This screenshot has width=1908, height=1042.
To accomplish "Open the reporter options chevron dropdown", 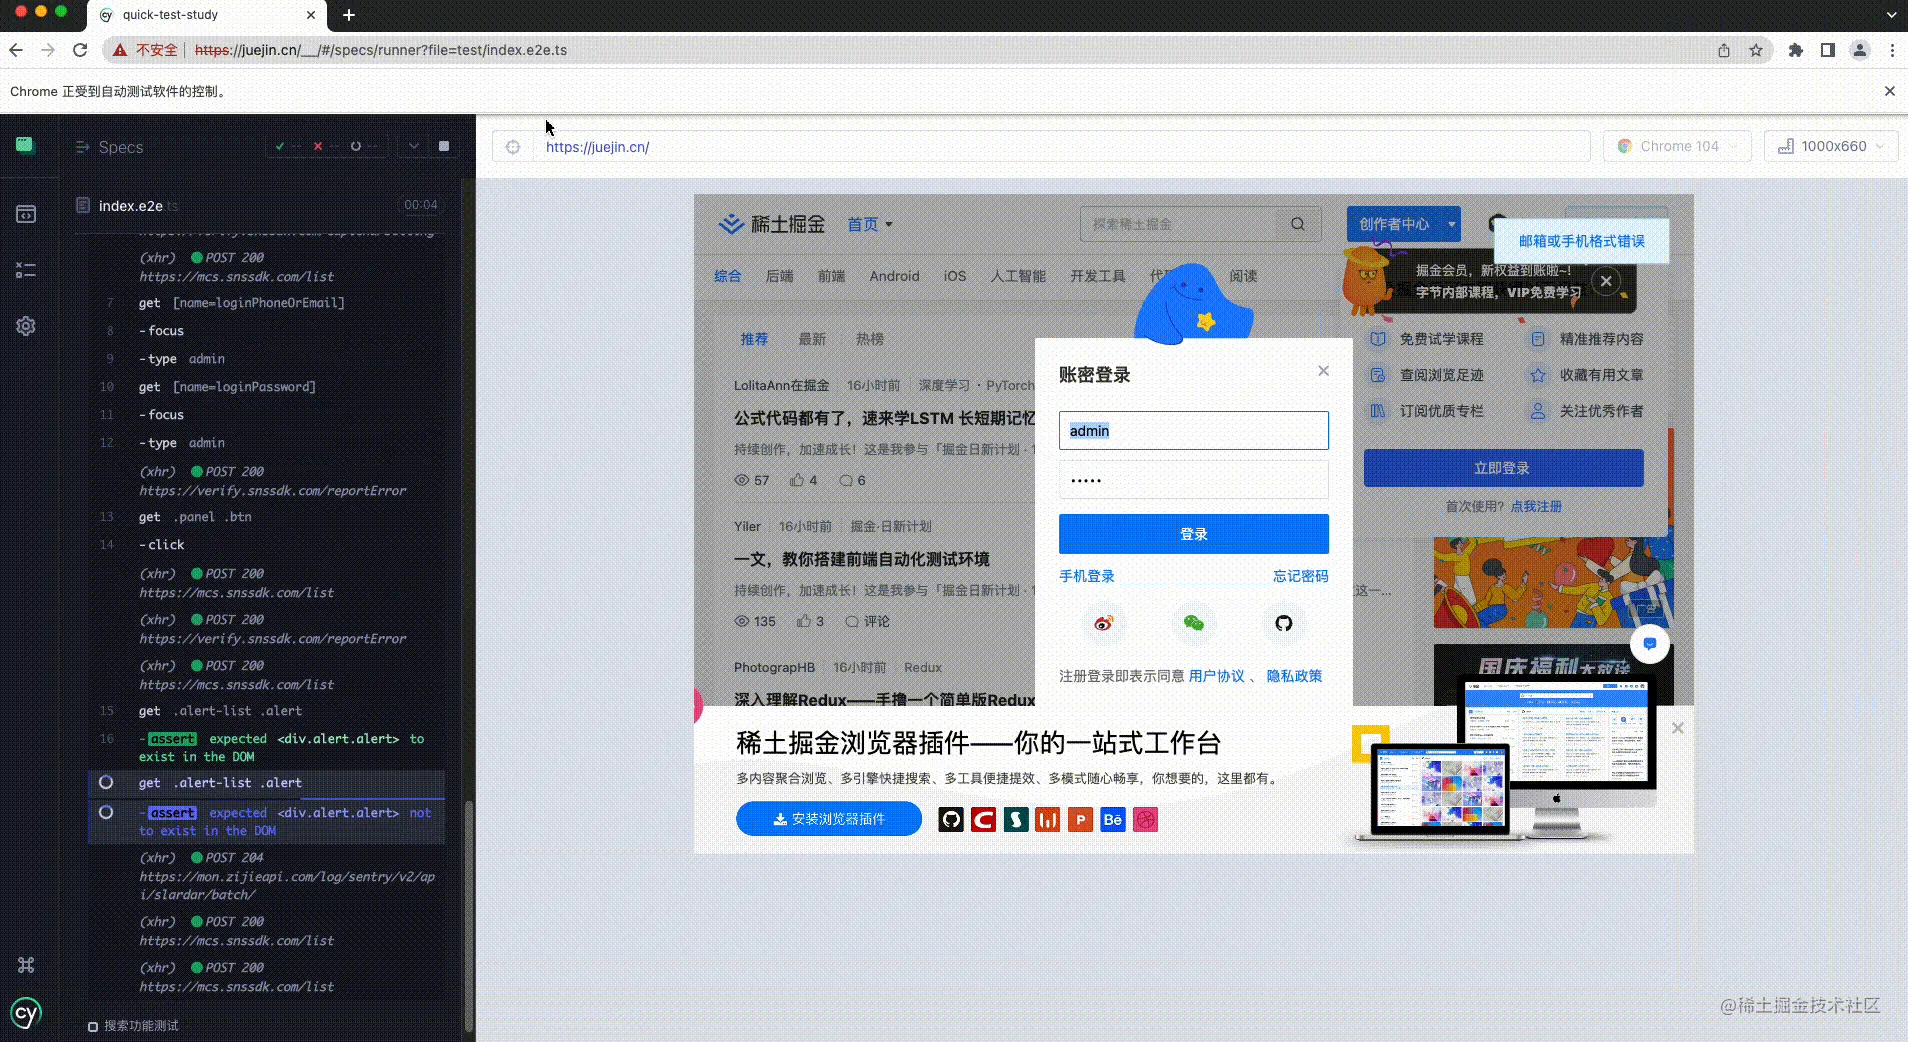I will [x=413, y=146].
